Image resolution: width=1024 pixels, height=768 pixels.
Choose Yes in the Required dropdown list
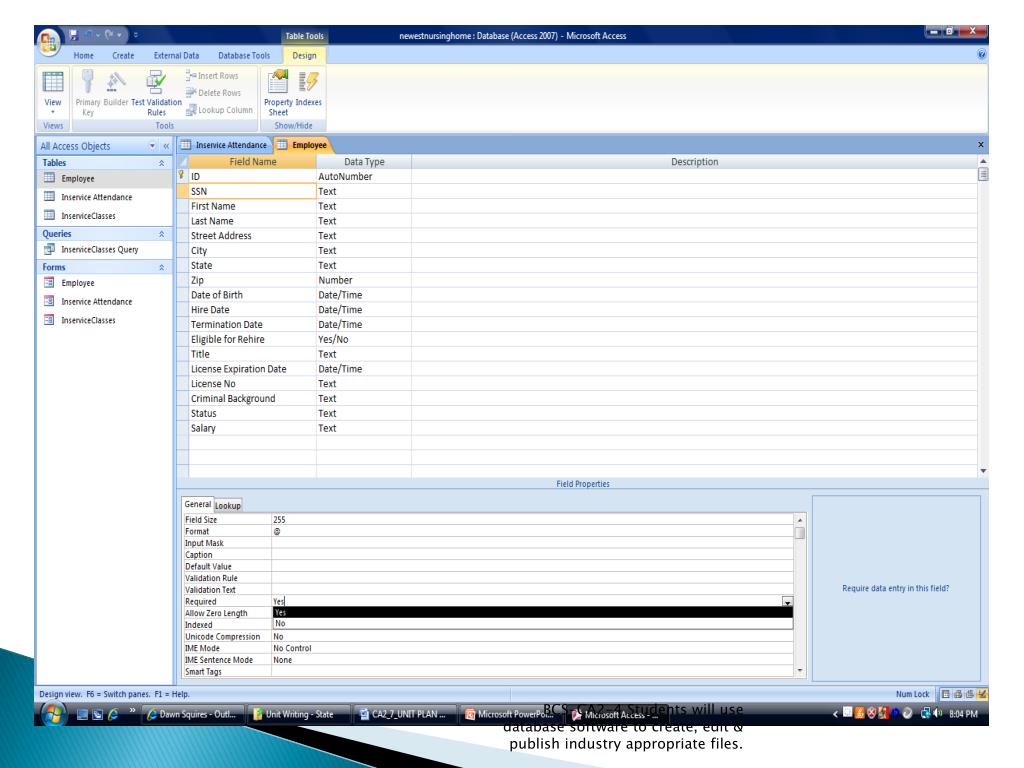[532, 613]
